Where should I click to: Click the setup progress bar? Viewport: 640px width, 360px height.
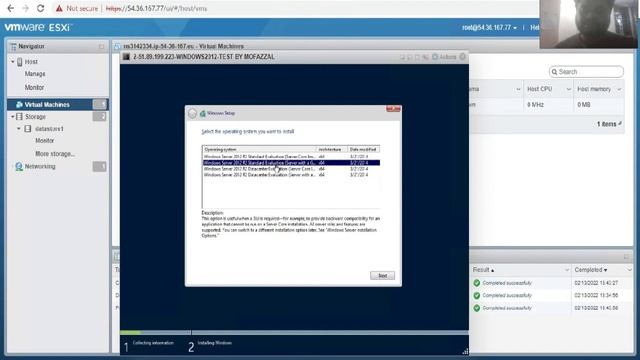tap(294, 333)
